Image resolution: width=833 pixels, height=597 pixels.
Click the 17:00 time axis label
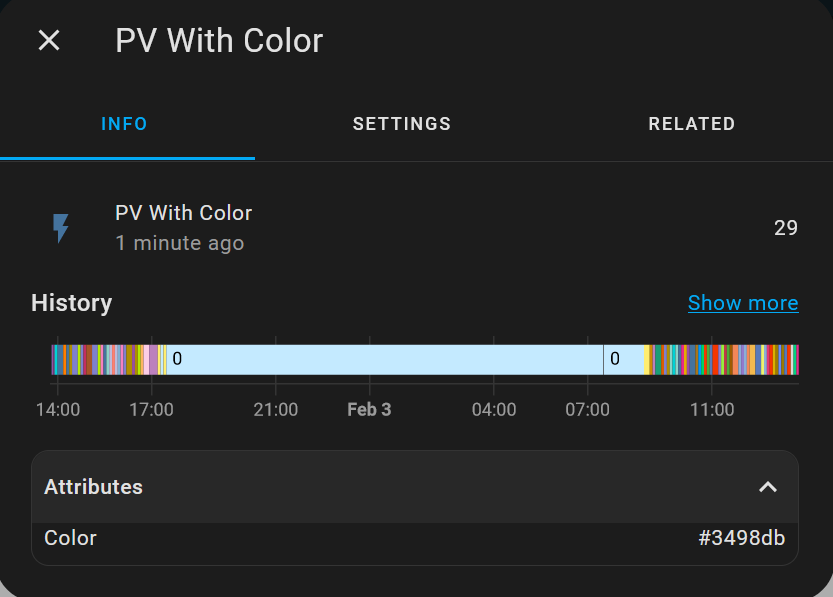coord(151,410)
